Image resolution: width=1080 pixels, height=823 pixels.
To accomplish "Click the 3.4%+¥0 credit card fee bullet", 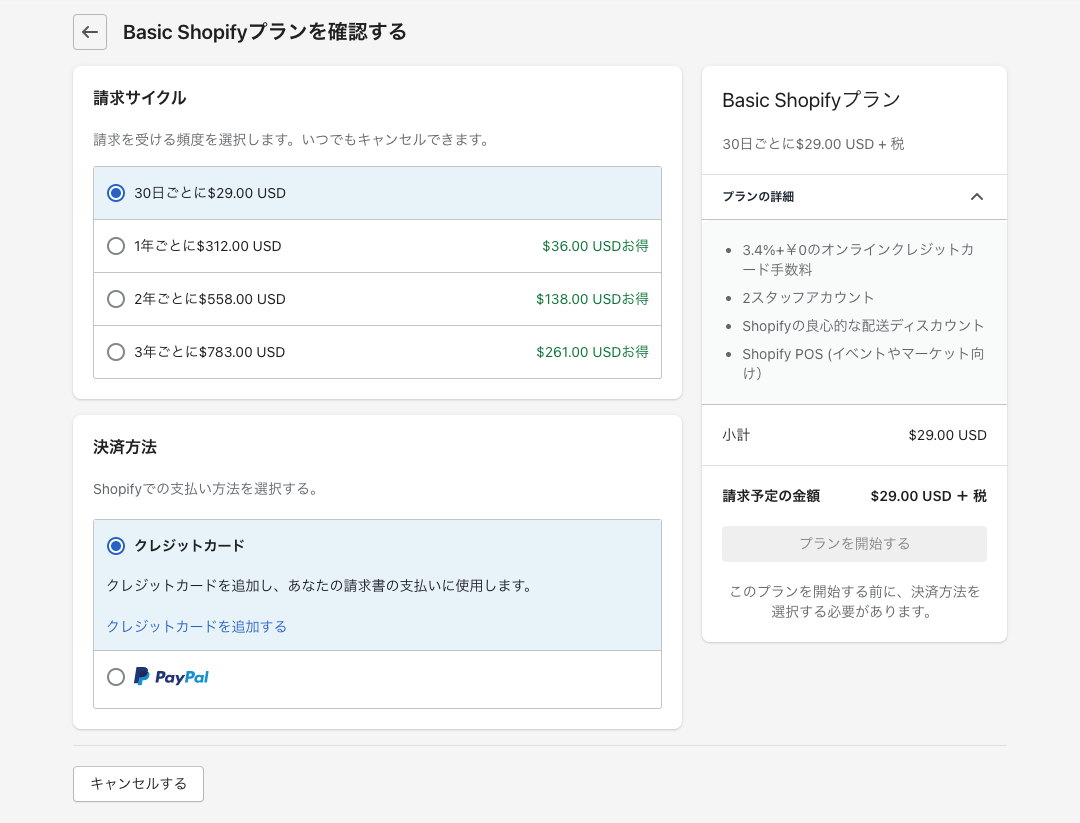I will point(858,260).
